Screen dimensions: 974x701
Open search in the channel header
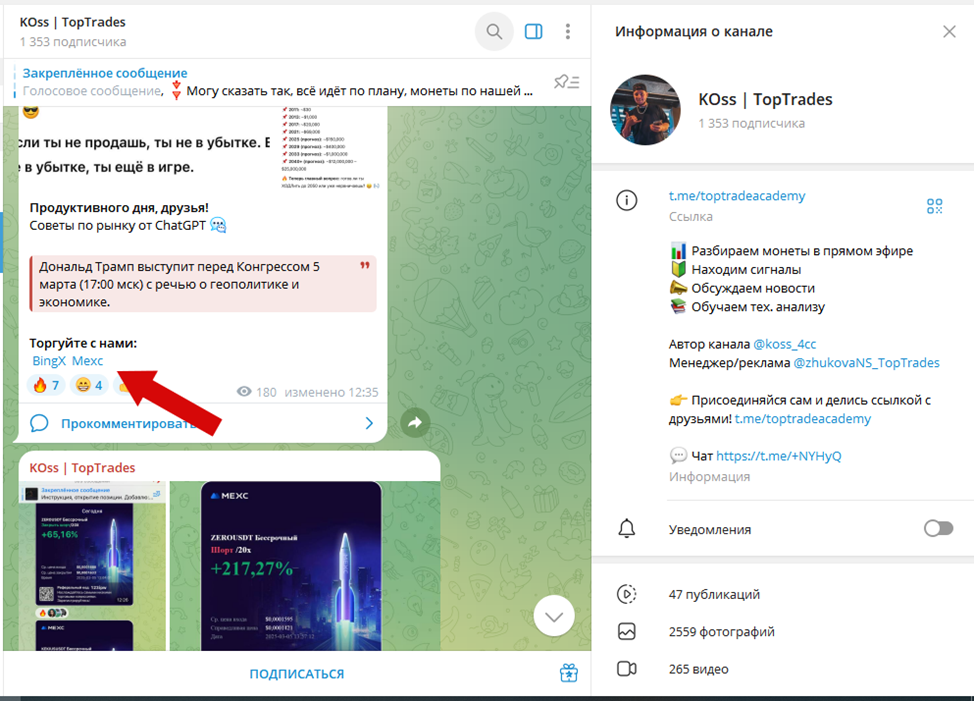494,31
